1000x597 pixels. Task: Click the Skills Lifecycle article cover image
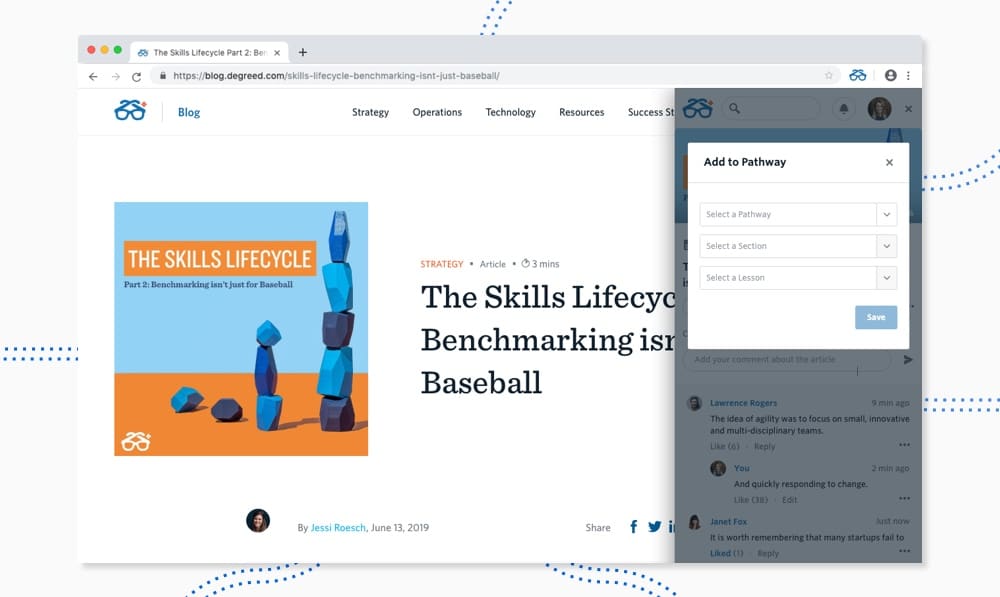point(241,329)
